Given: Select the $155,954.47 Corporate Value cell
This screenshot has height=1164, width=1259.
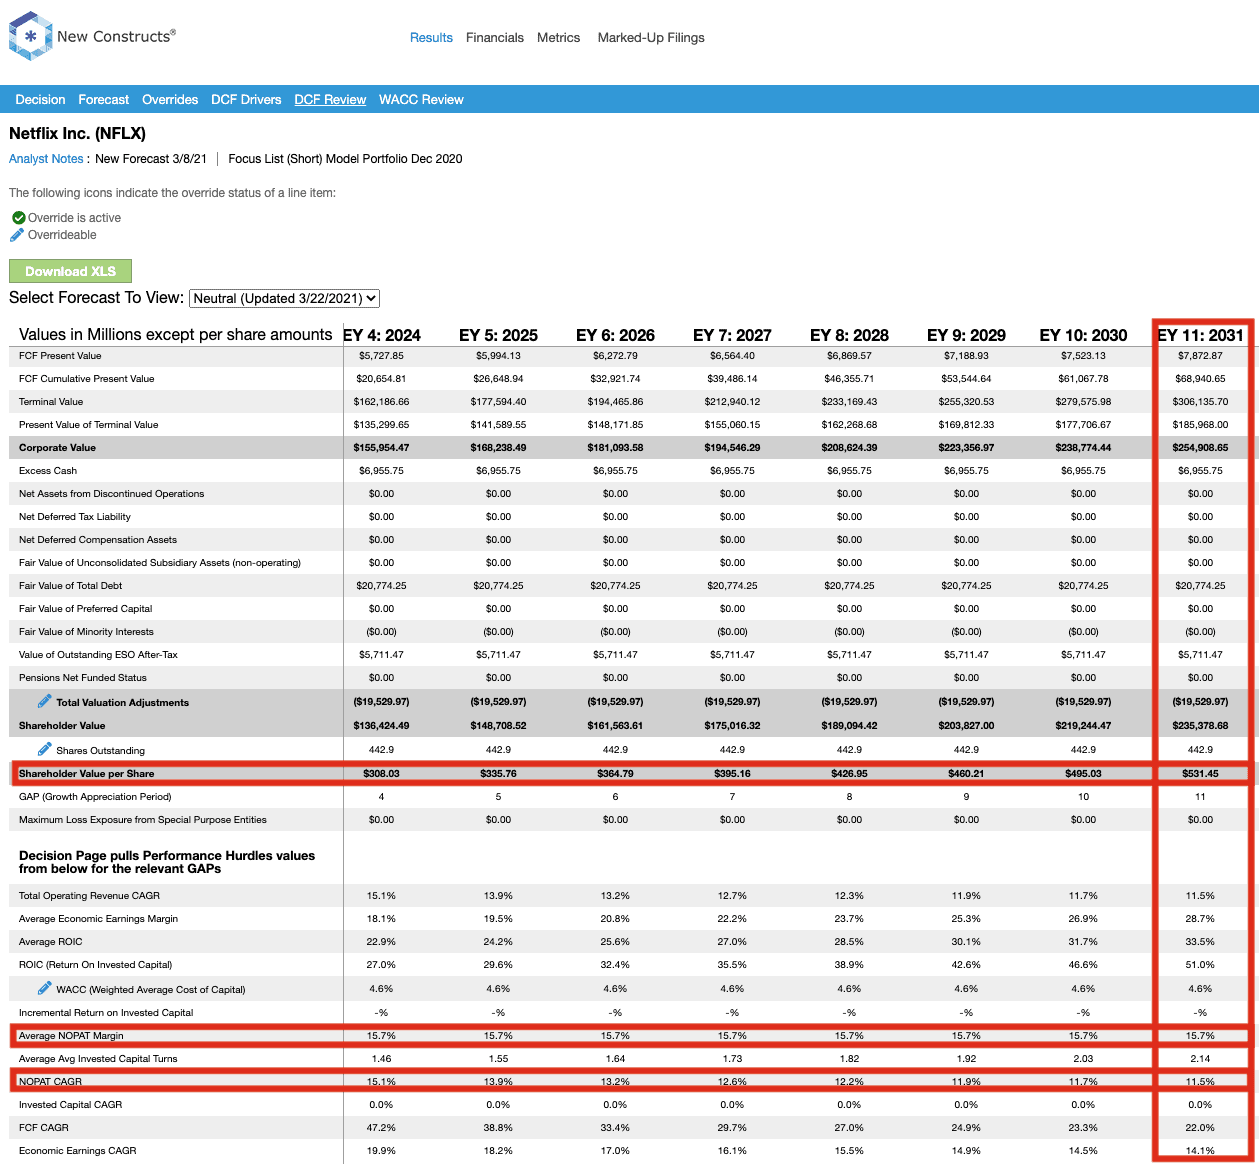Looking at the screenshot, I should coord(381,448).
